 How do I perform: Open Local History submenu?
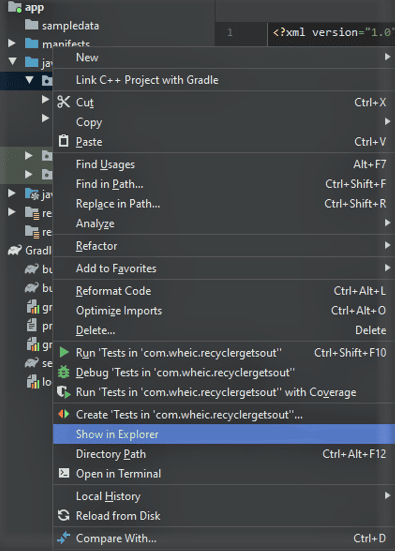coord(224,496)
